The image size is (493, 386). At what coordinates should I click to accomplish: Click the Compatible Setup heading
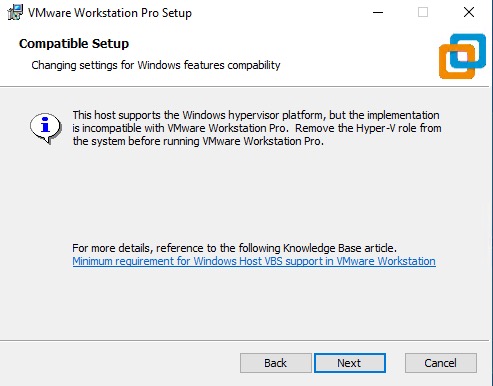(74, 44)
